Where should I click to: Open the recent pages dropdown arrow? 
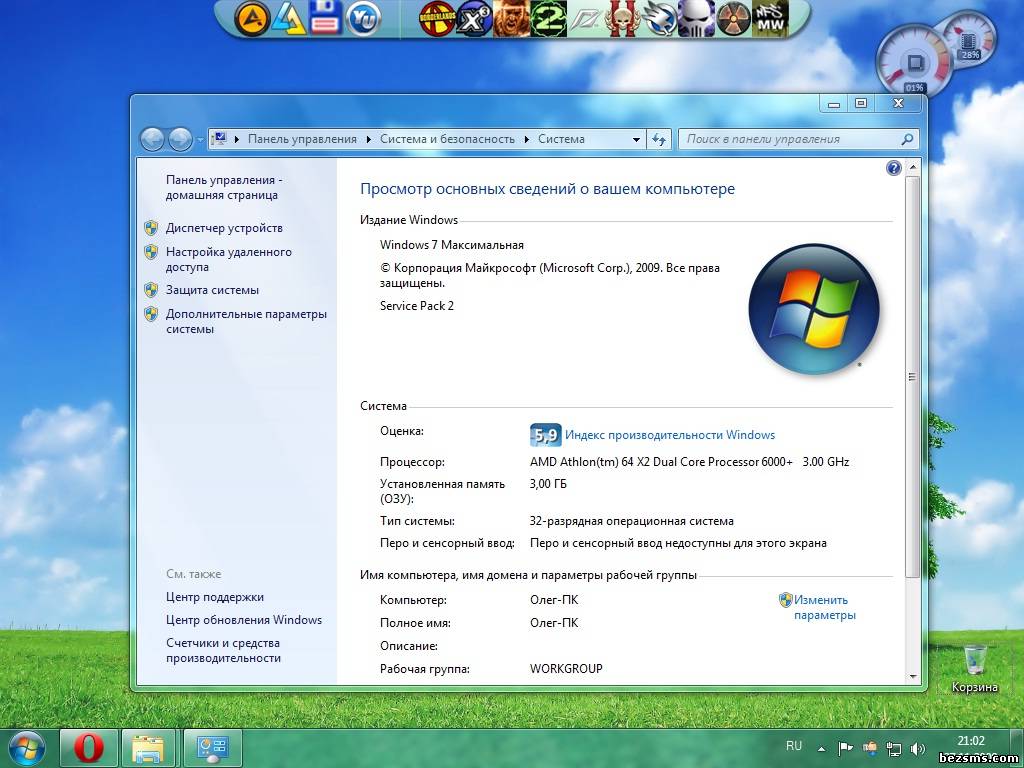201,140
